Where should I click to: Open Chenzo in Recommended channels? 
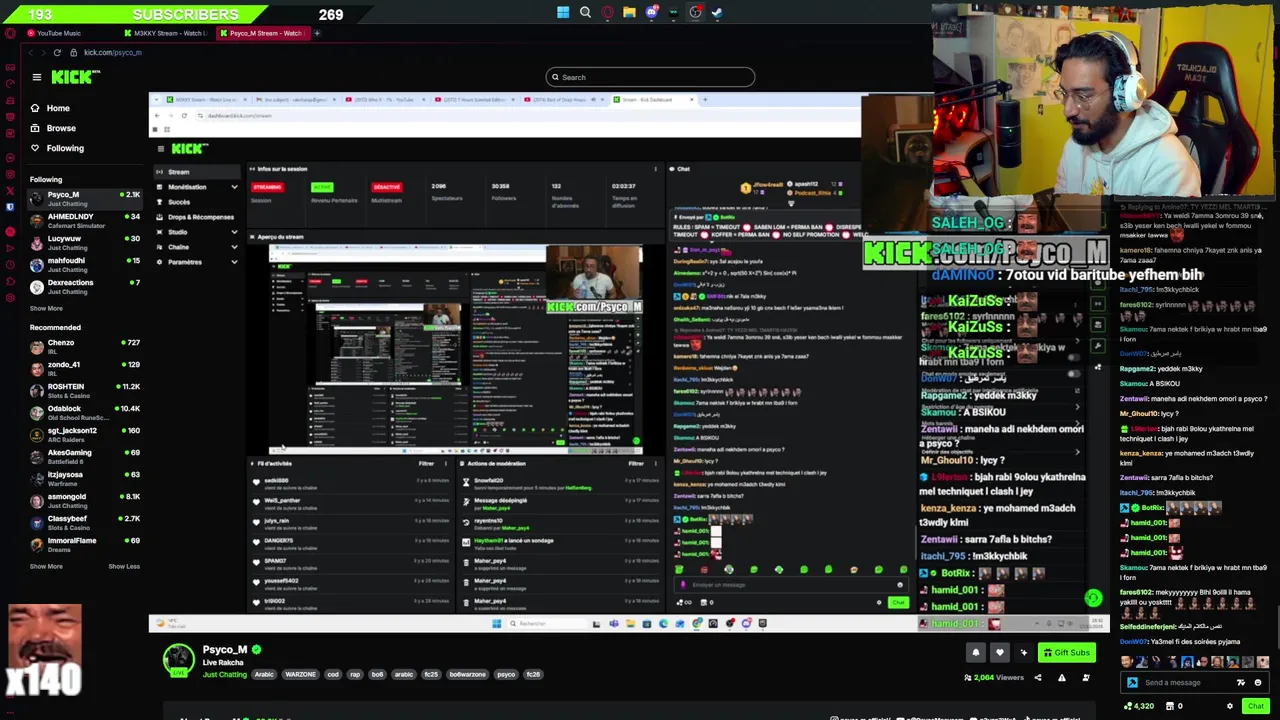coord(84,347)
